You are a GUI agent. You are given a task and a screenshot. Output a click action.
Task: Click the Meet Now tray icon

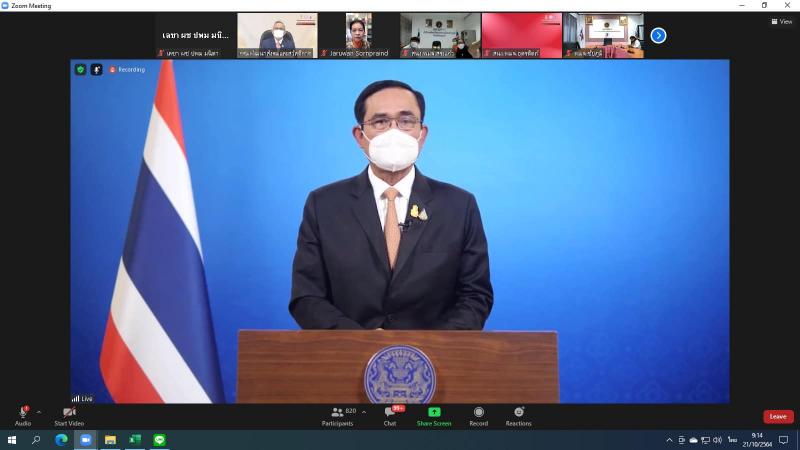click(x=682, y=440)
